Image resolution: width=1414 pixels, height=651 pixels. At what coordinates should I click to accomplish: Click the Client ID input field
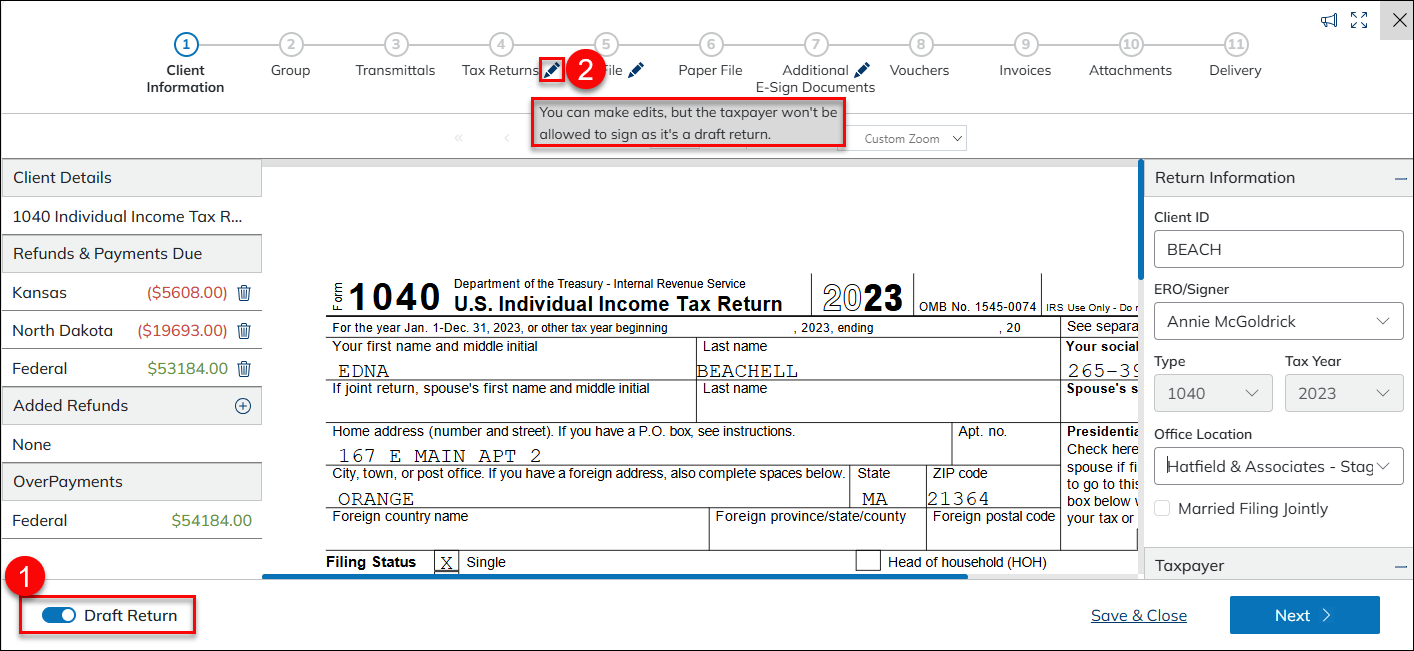click(x=1278, y=249)
